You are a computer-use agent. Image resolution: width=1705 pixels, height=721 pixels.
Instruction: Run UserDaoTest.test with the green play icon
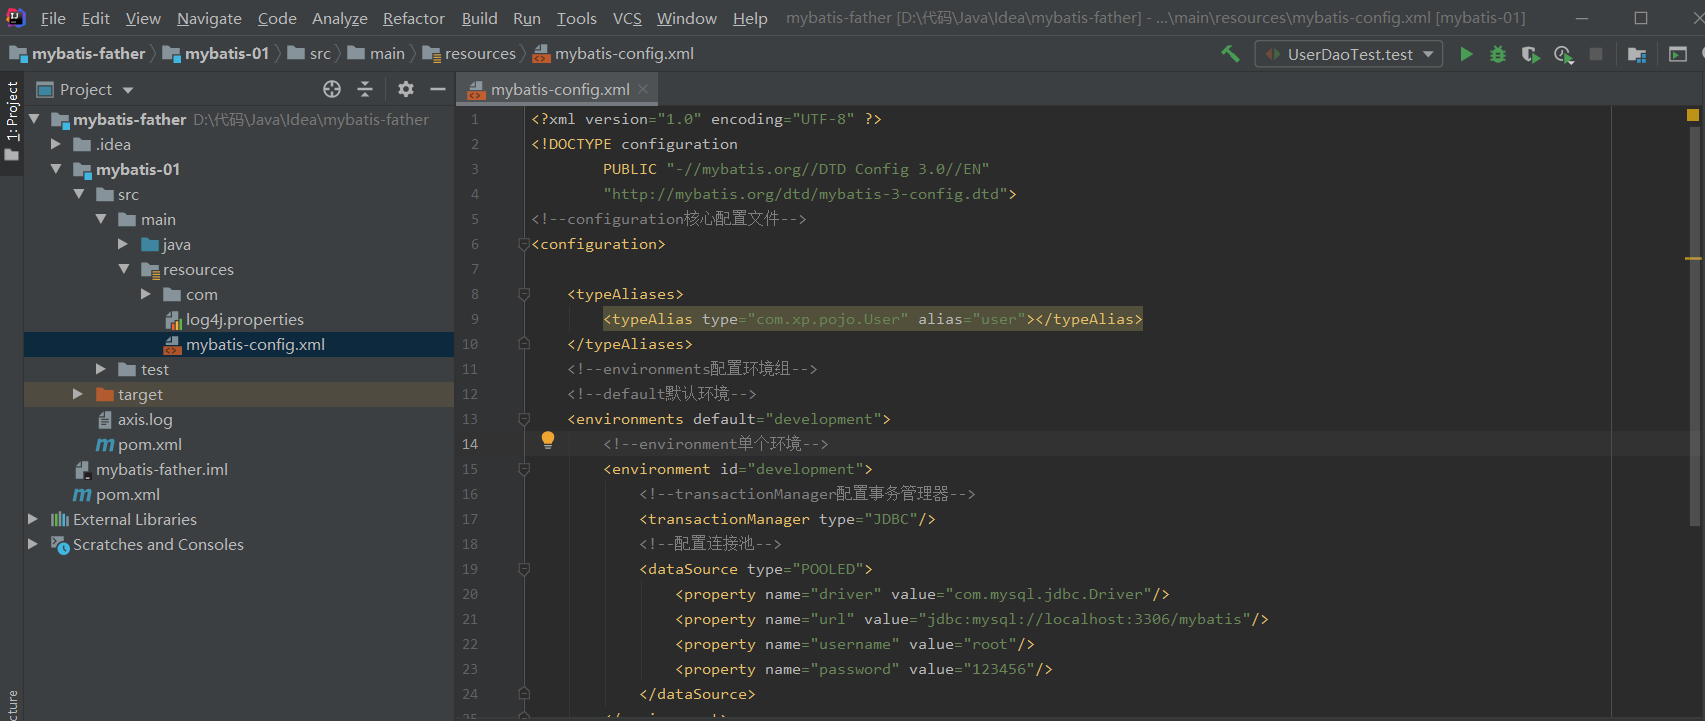pos(1466,54)
